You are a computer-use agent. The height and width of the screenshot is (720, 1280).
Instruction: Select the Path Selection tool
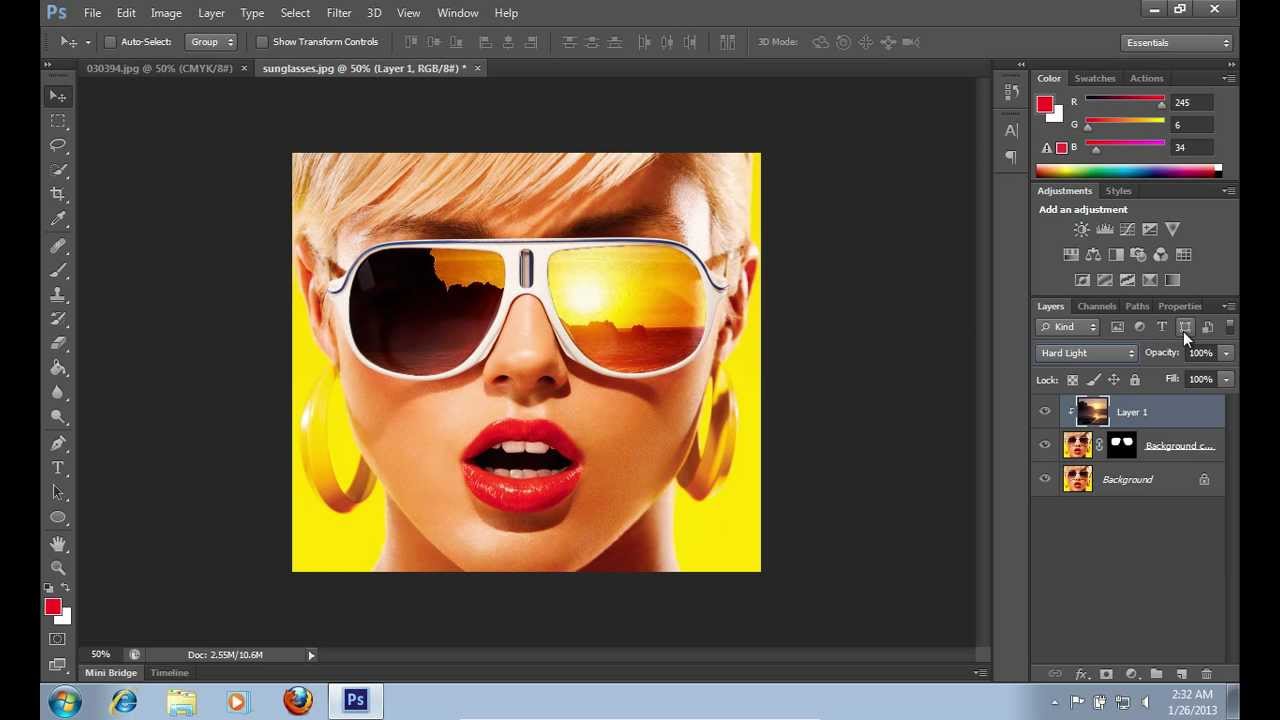58,493
